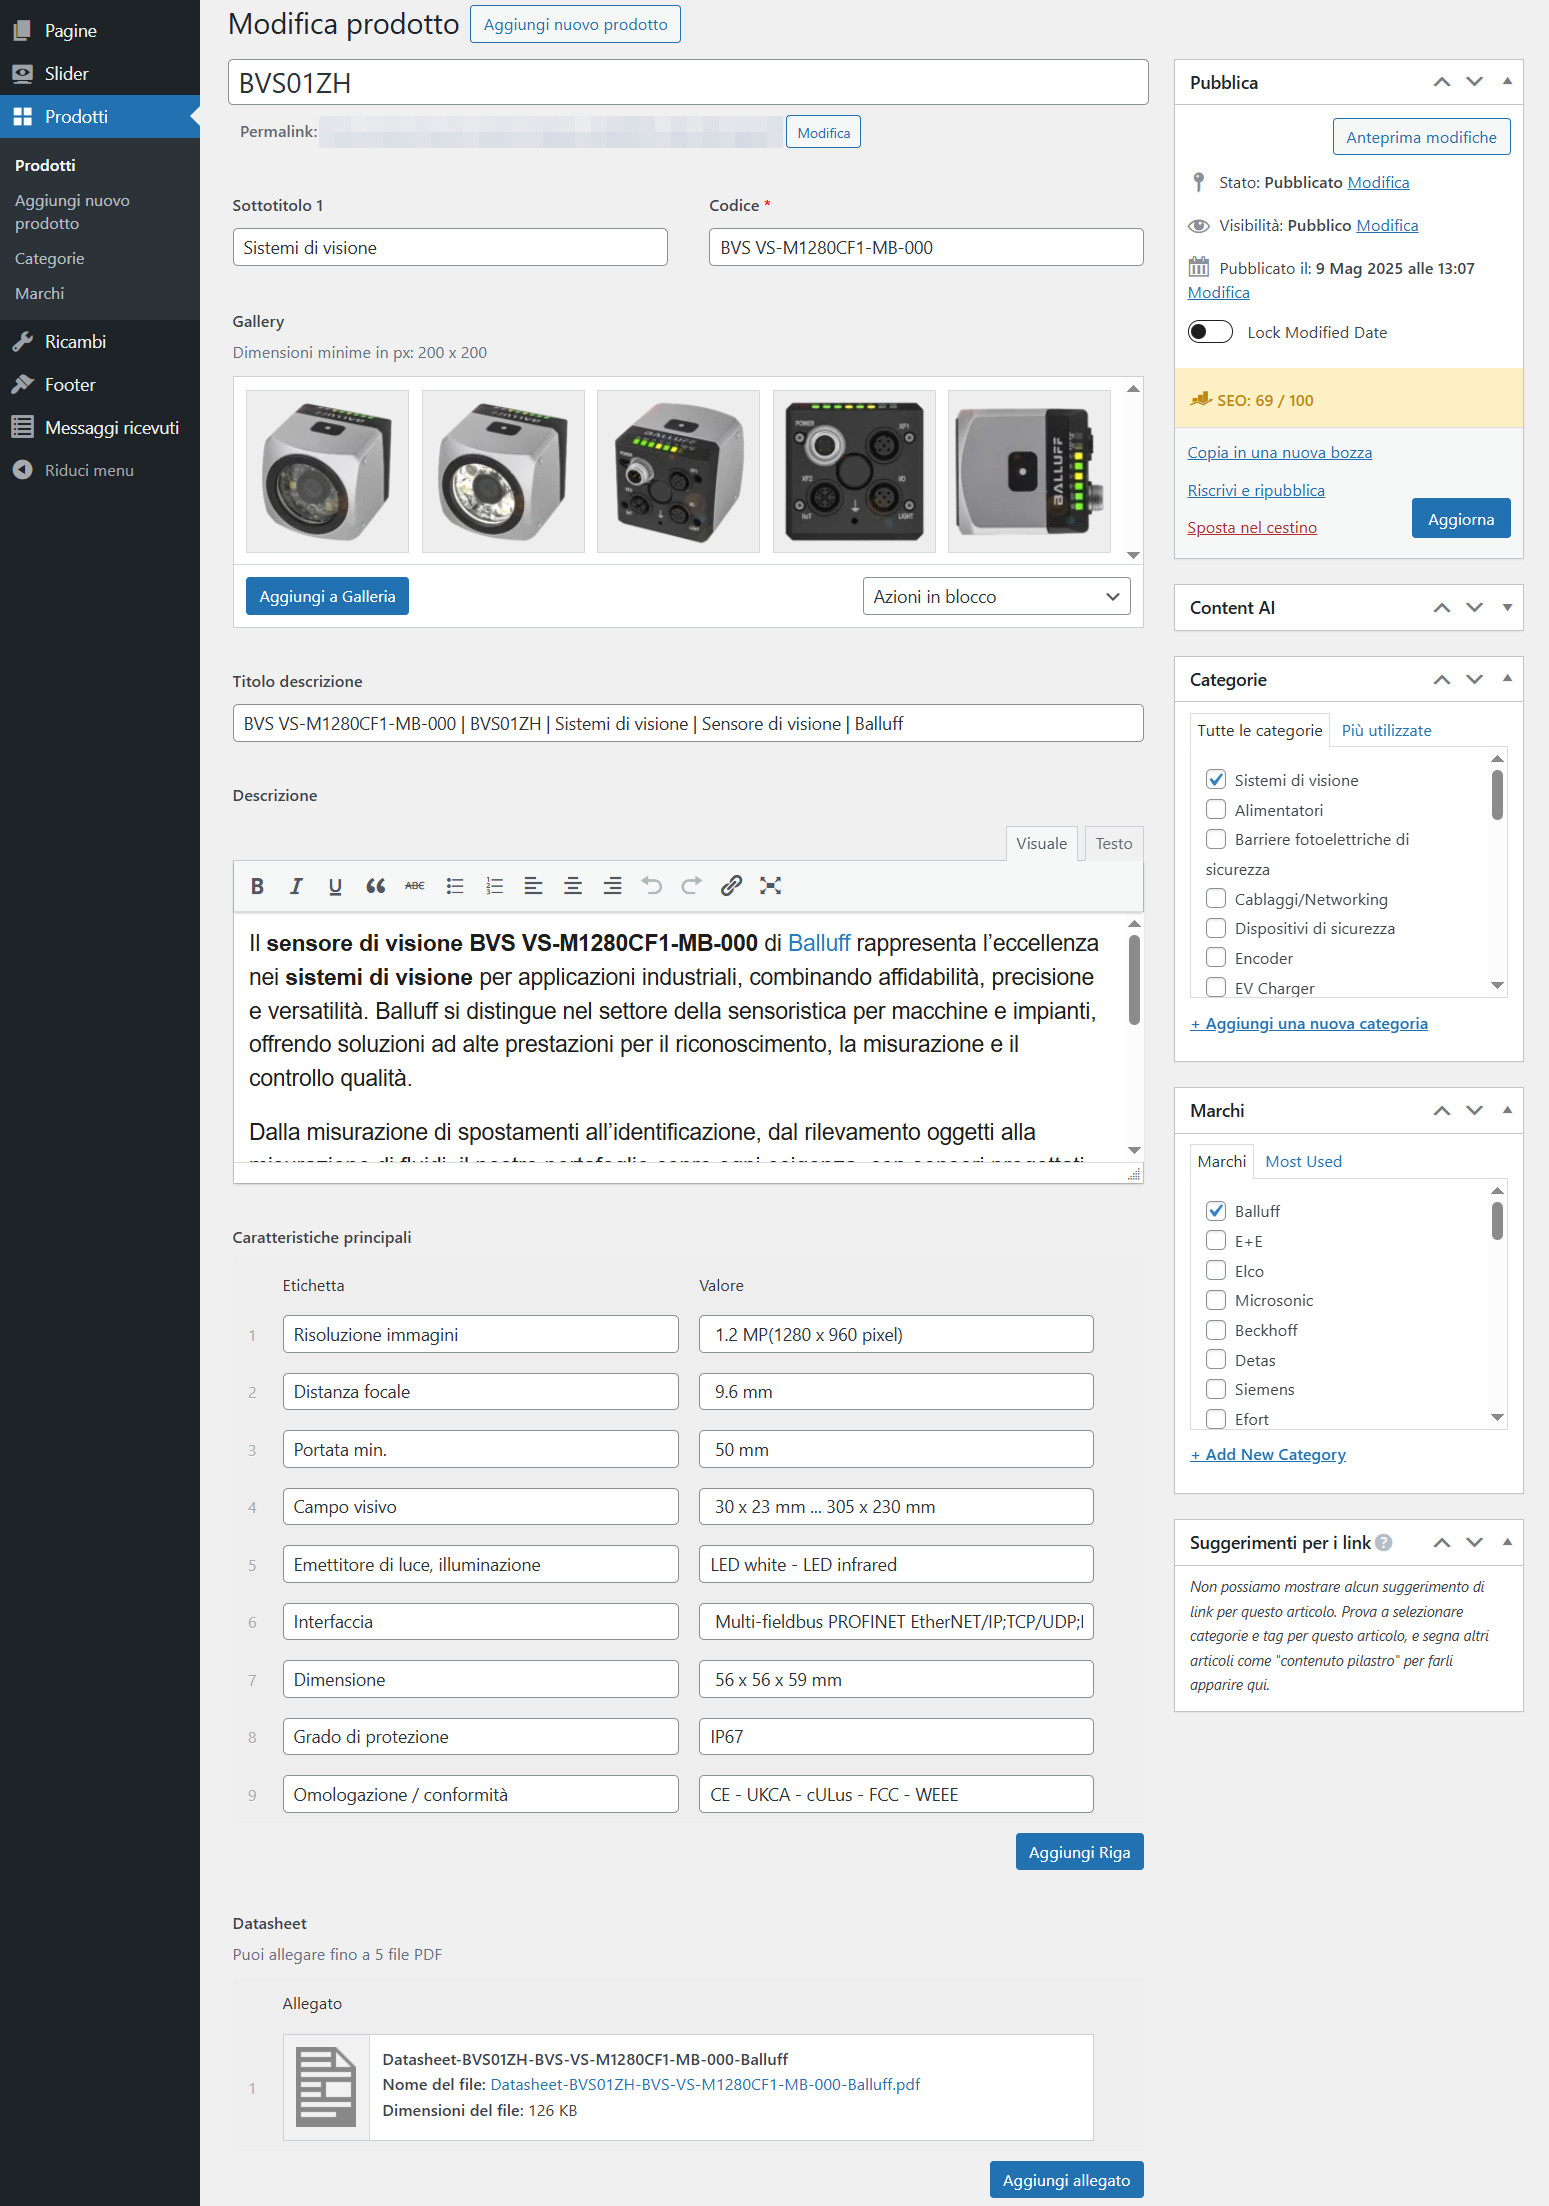1549x2206 pixels.
Task: Check the Alimentatori category checkbox
Action: tap(1216, 809)
